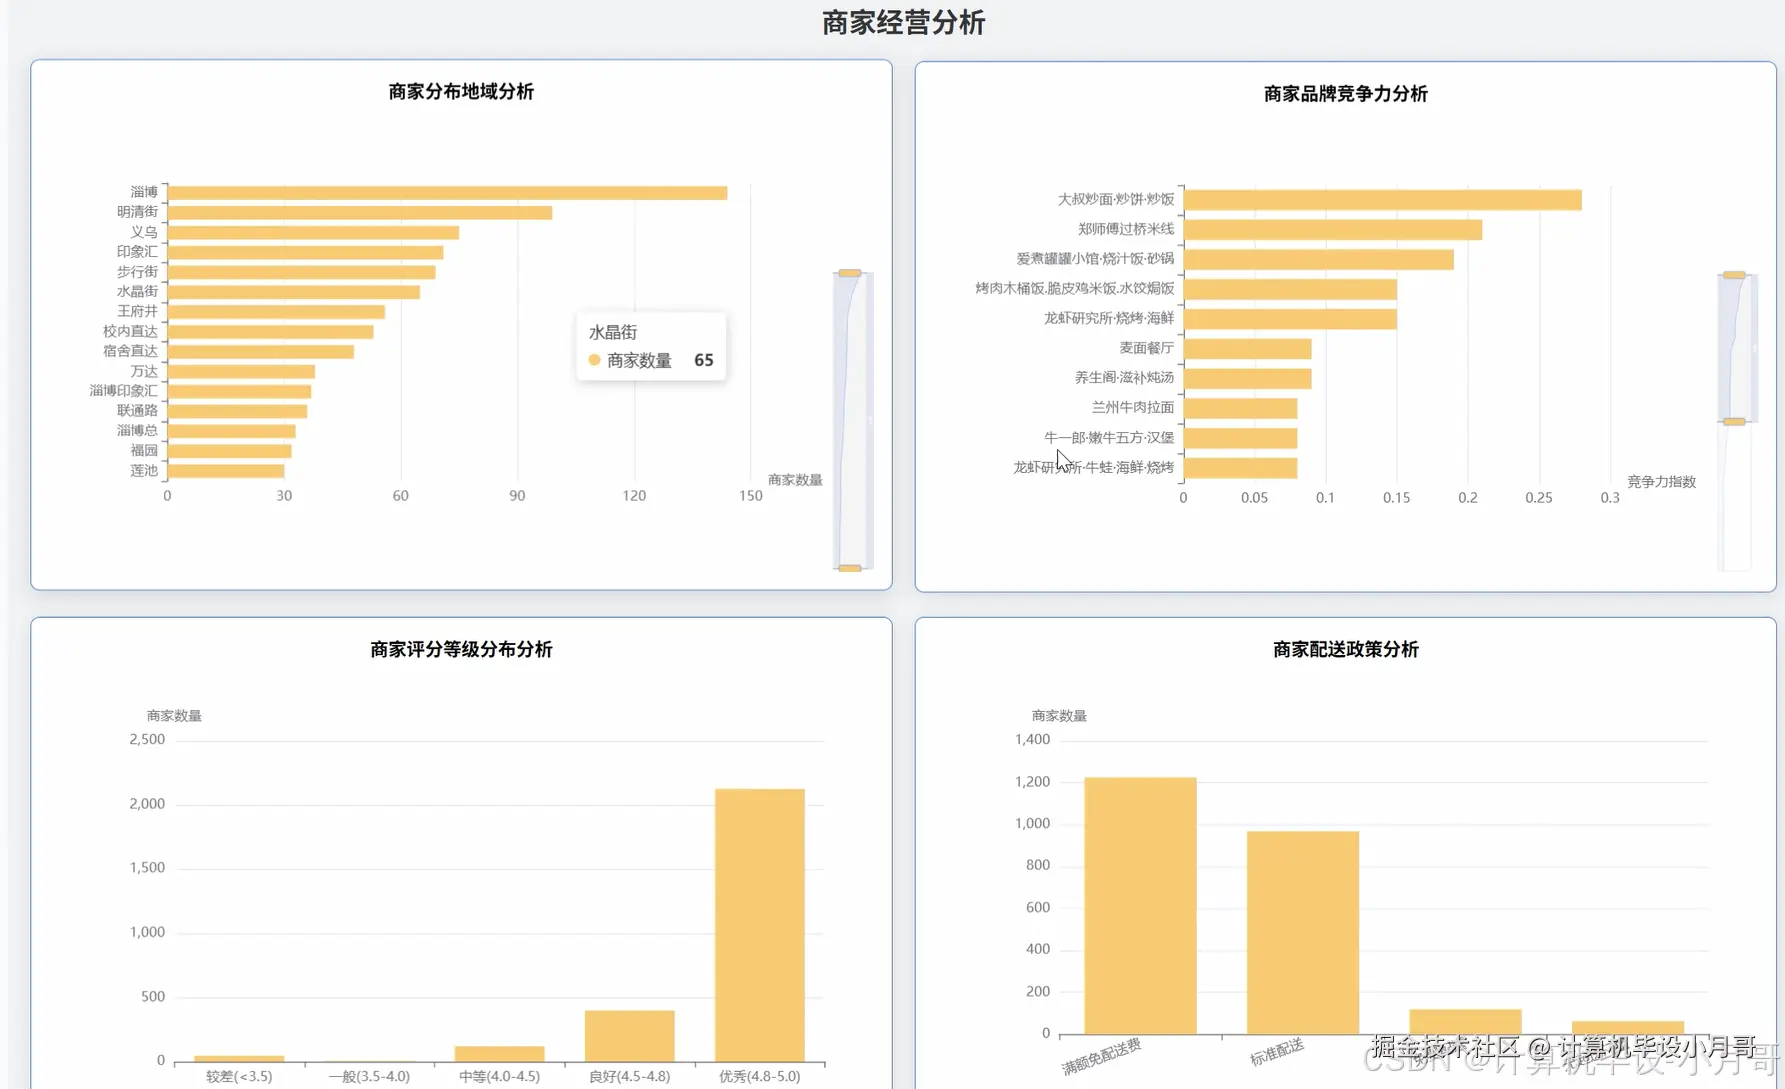This screenshot has width=1785, height=1089.
Task: Click the bottom handle of region chart zoom slider
Action: pyautogui.click(x=850, y=568)
